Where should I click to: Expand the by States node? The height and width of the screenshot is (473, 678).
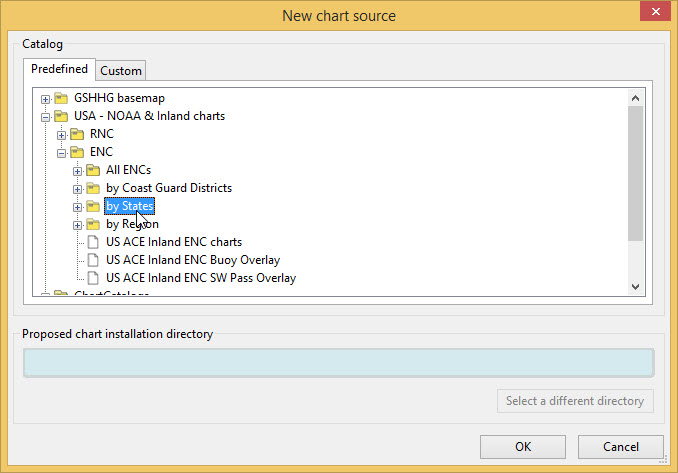[x=77, y=207]
